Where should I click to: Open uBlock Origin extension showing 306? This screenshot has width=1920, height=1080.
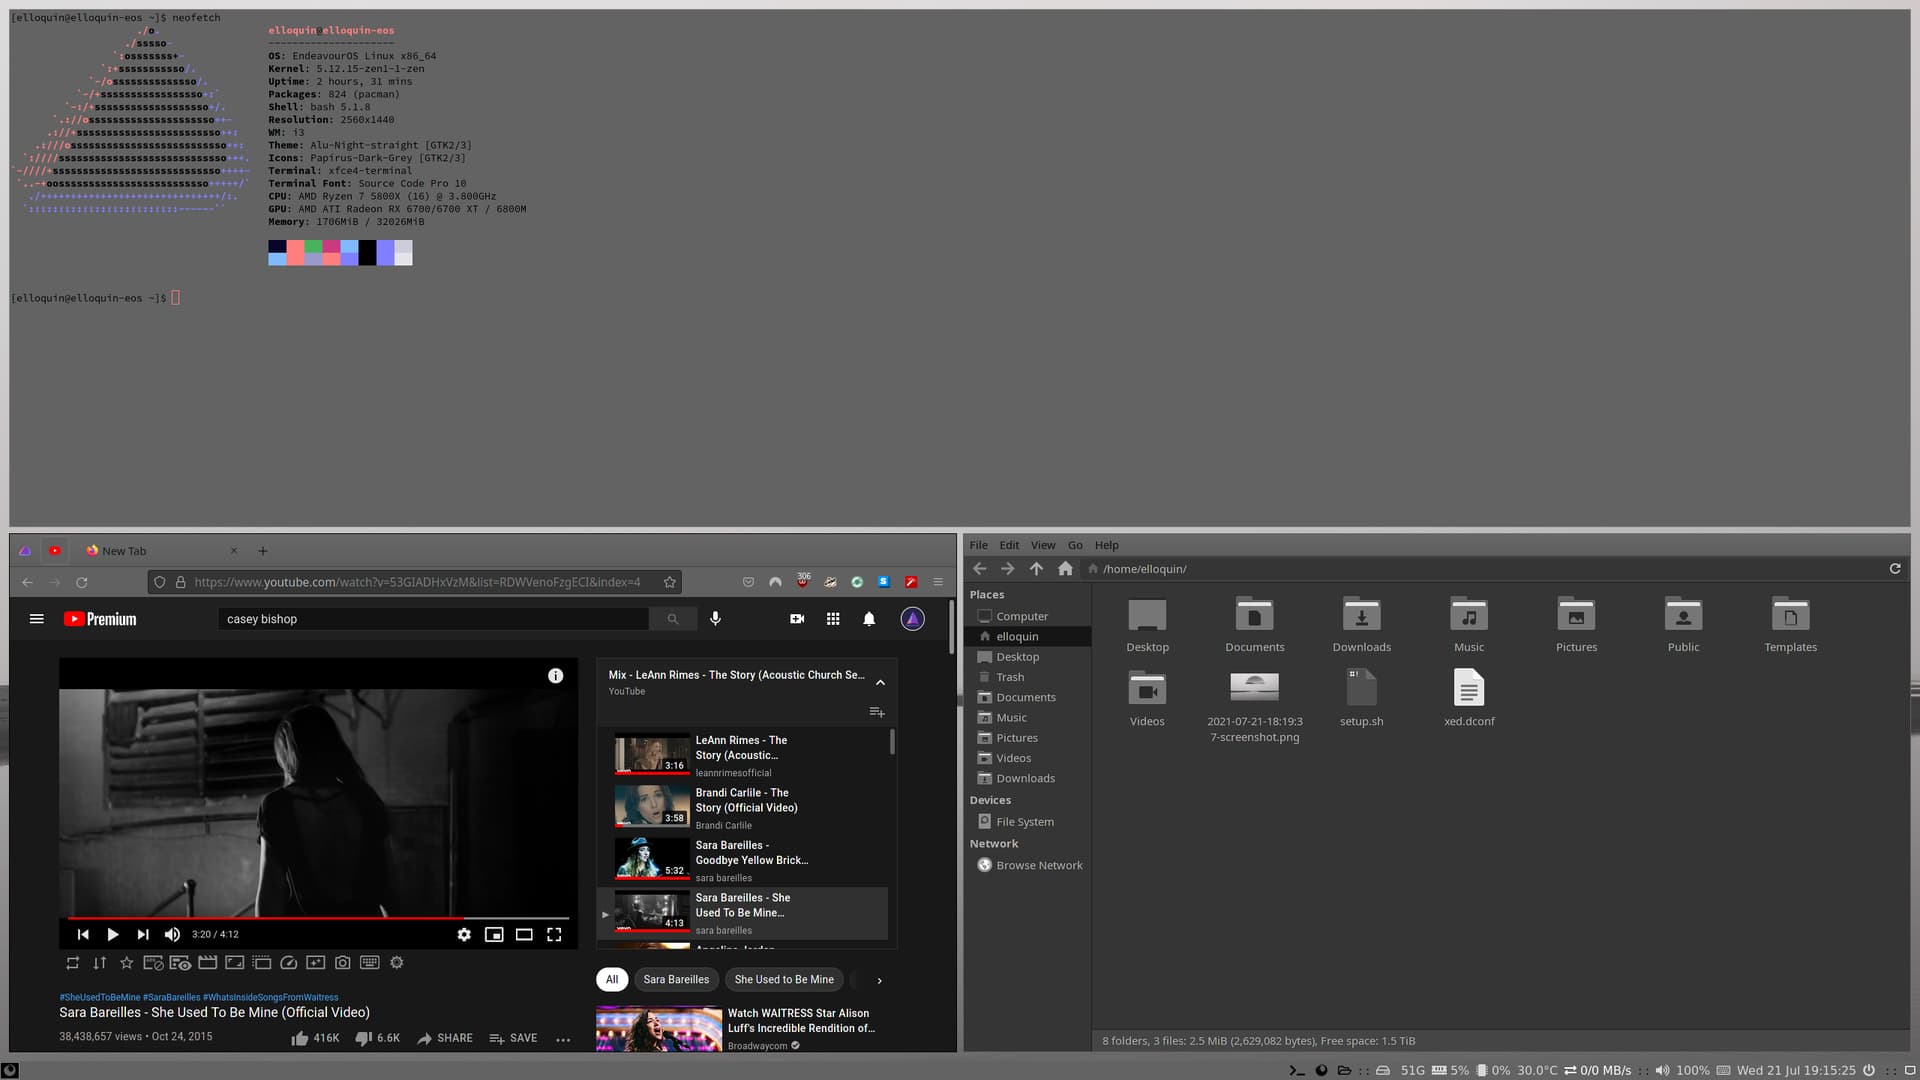coord(803,581)
